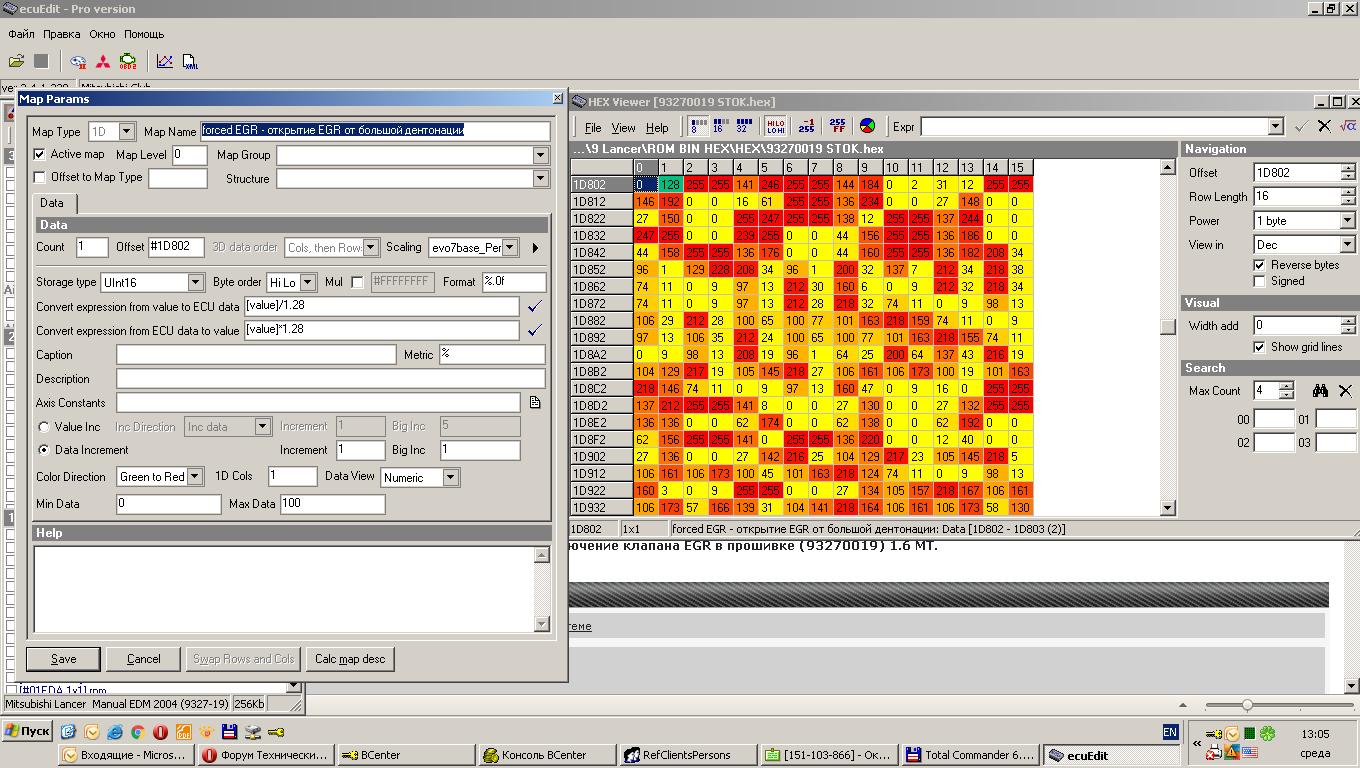Click the Mitsubishi logo toolbar icon

[x=103, y=62]
